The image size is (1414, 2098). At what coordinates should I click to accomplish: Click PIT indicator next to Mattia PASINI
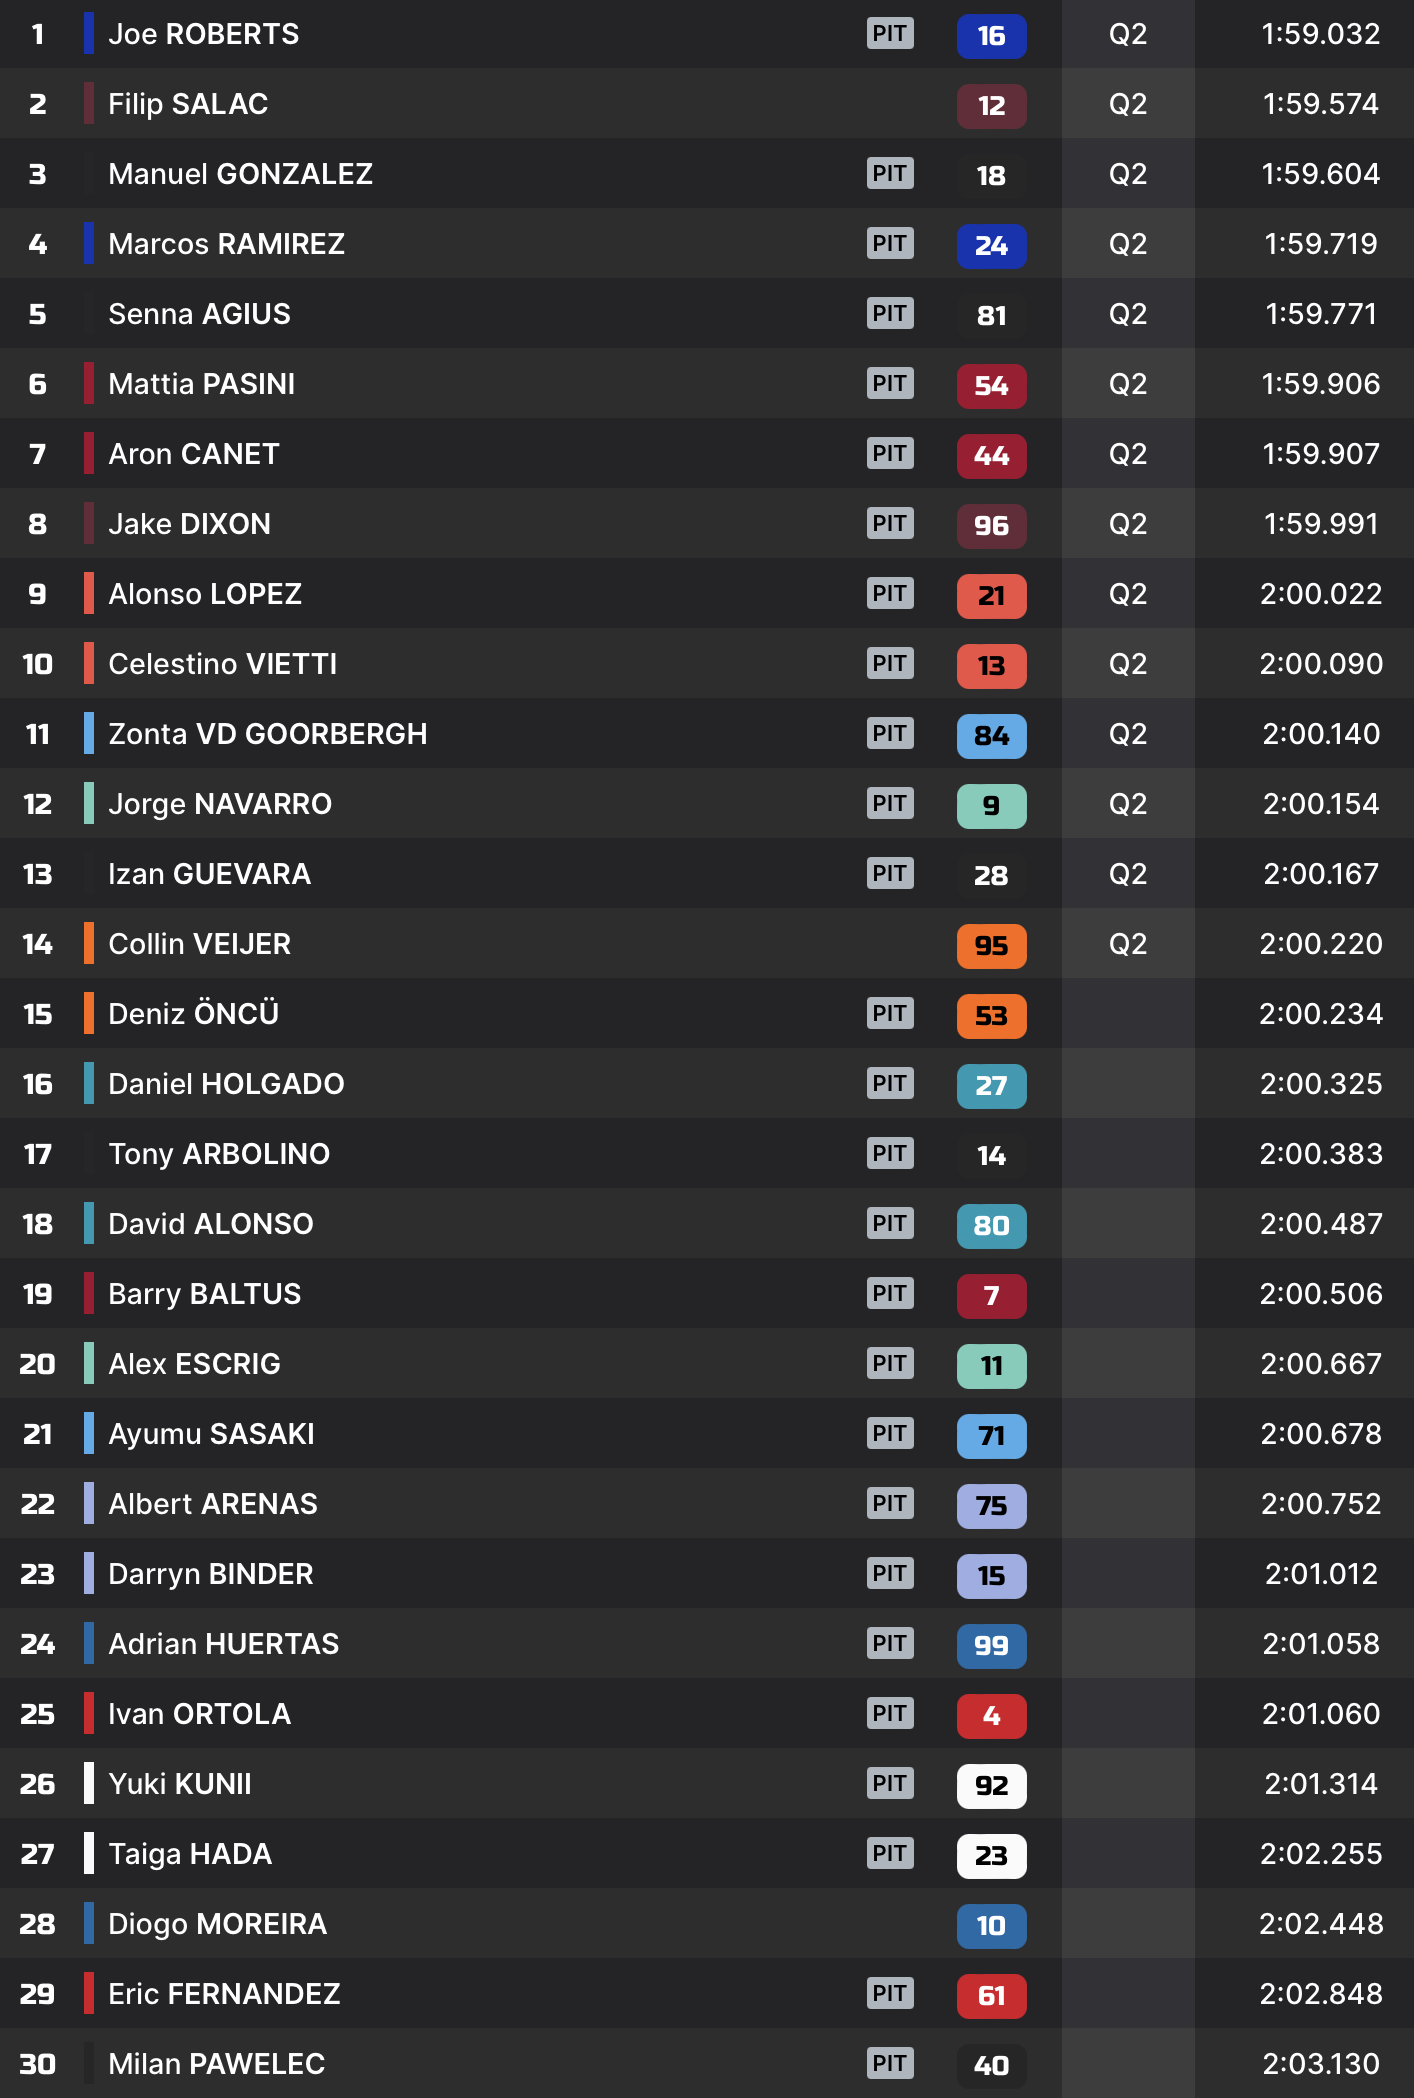point(890,384)
